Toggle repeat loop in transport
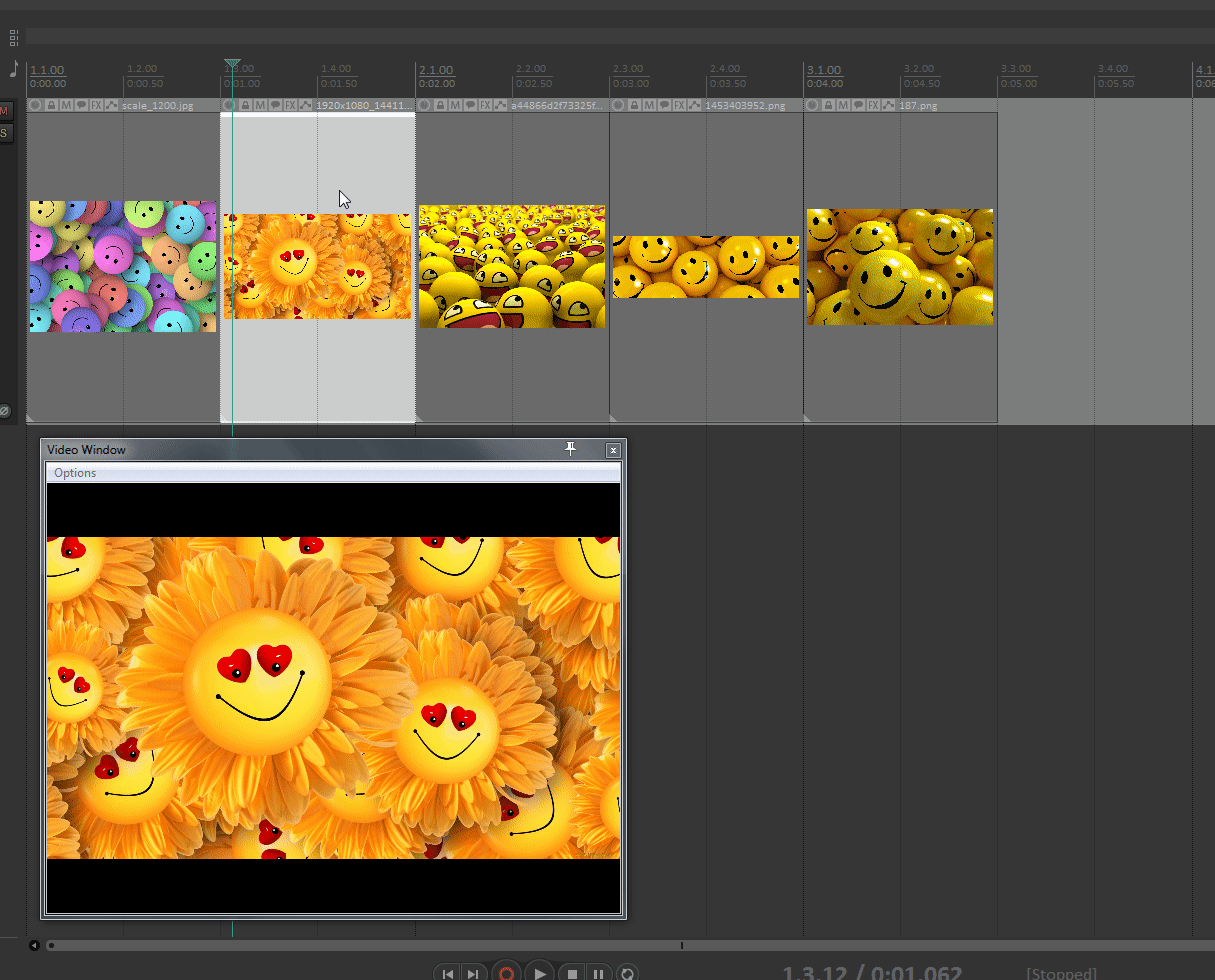This screenshot has width=1215, height=980. (627, 973)
